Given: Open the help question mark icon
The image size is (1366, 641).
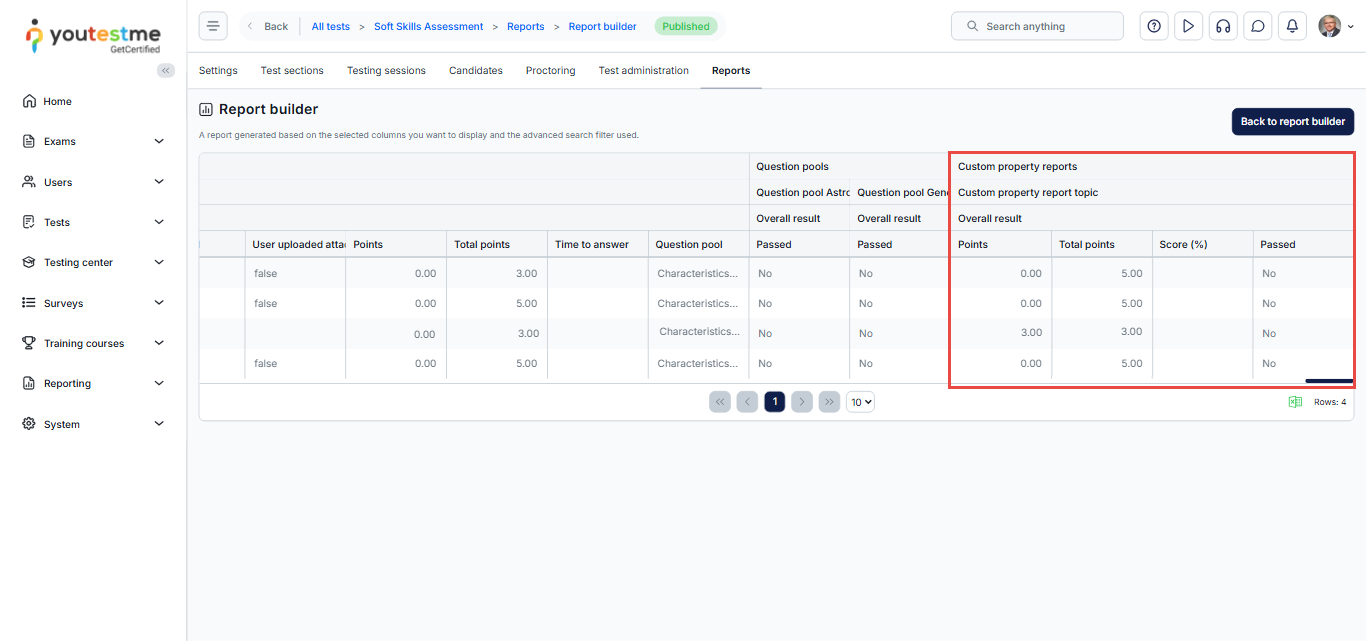Looking at the screenshot, I should coord(1154,26).
